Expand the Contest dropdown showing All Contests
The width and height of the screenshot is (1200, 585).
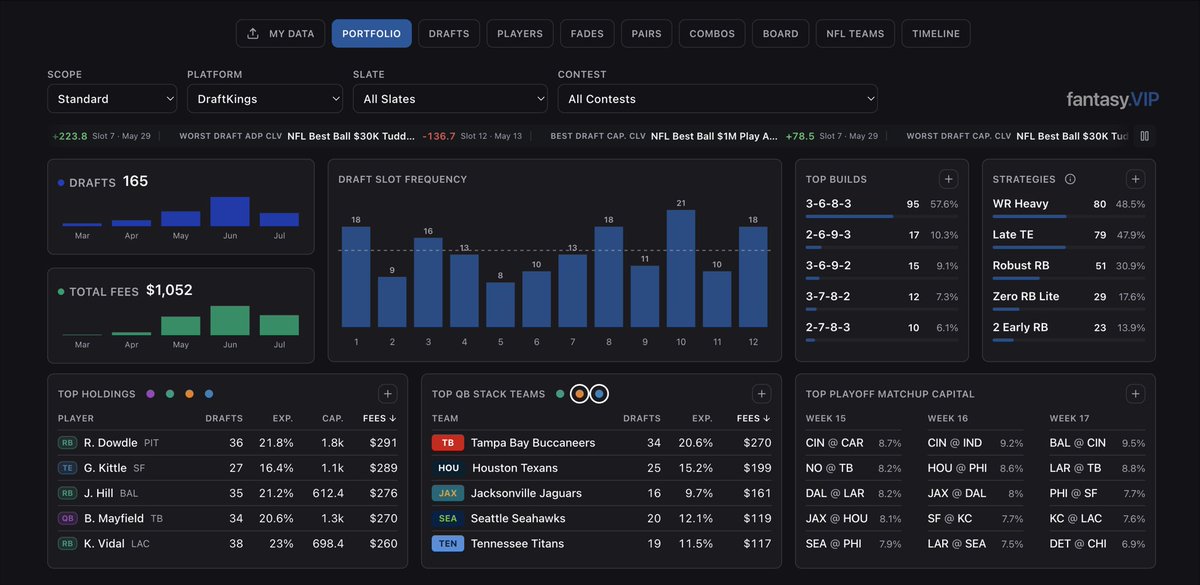point(718,98)
